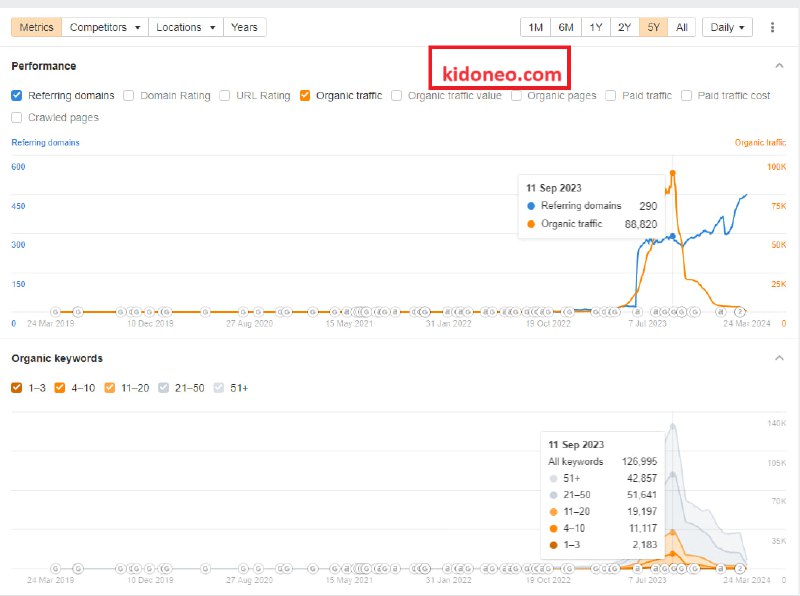Click the blue Referring domains highlighted data point
Image resolution: width=800 pixels, height=596 pixels.
(x=672, y=236)
